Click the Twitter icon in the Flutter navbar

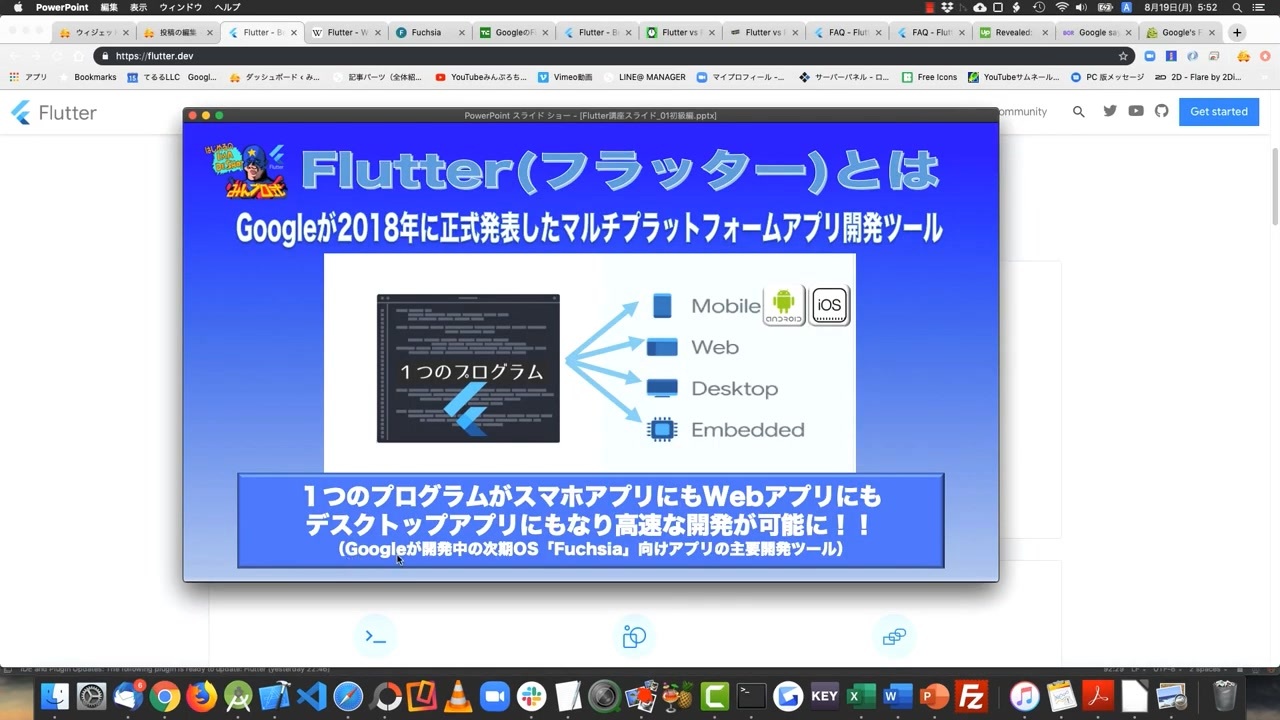(1110, 111)
